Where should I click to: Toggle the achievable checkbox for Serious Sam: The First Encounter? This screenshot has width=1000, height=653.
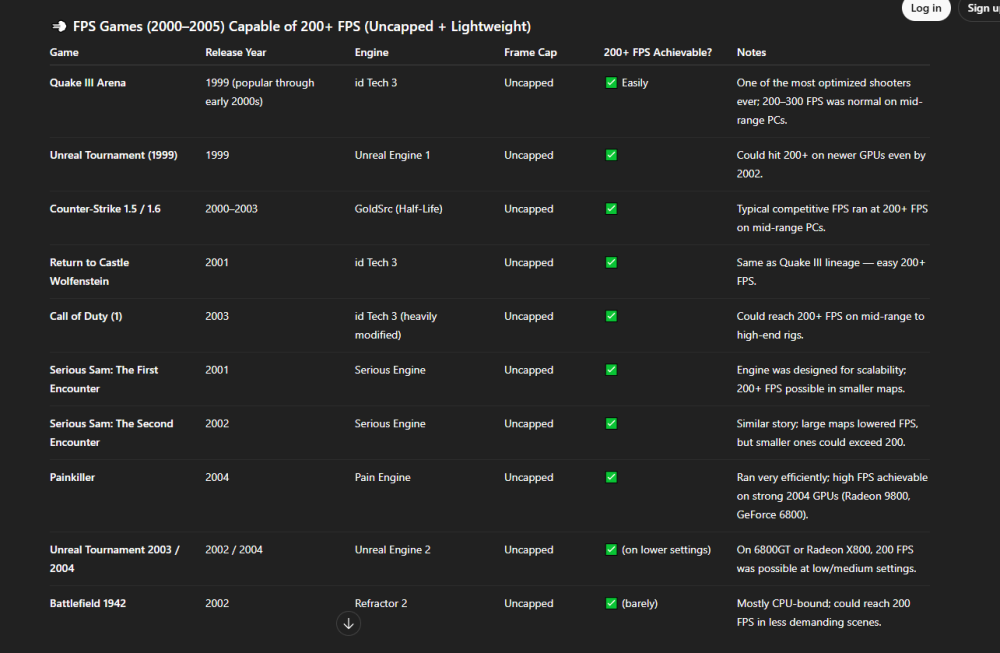click(611, 369)
